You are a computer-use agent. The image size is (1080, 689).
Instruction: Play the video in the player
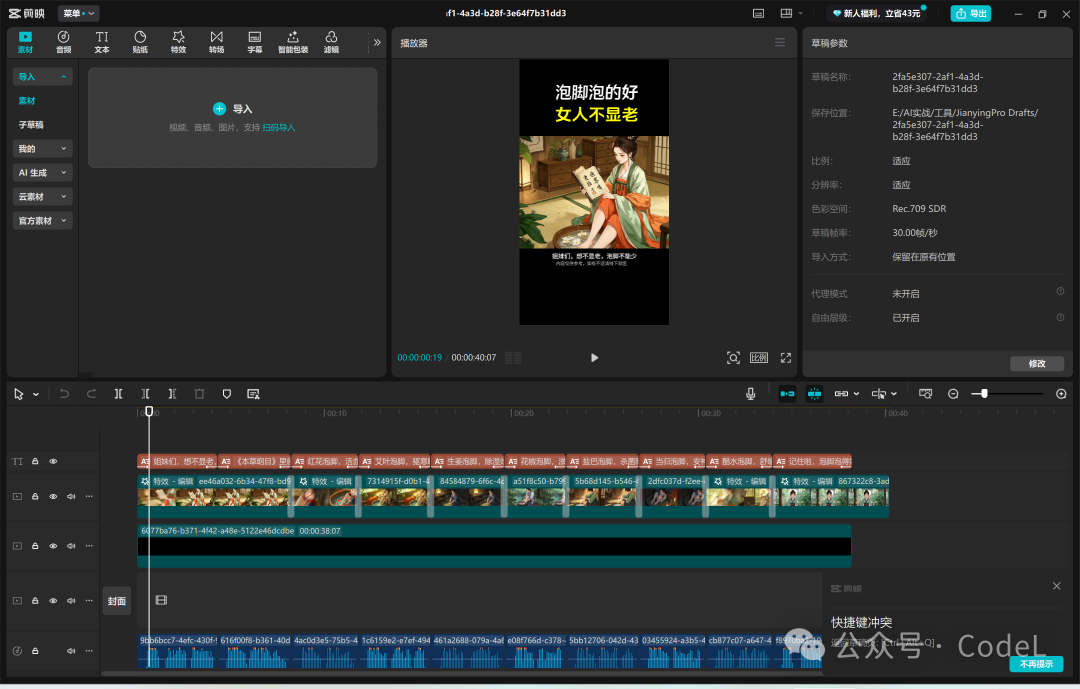[x=594, y=358]
